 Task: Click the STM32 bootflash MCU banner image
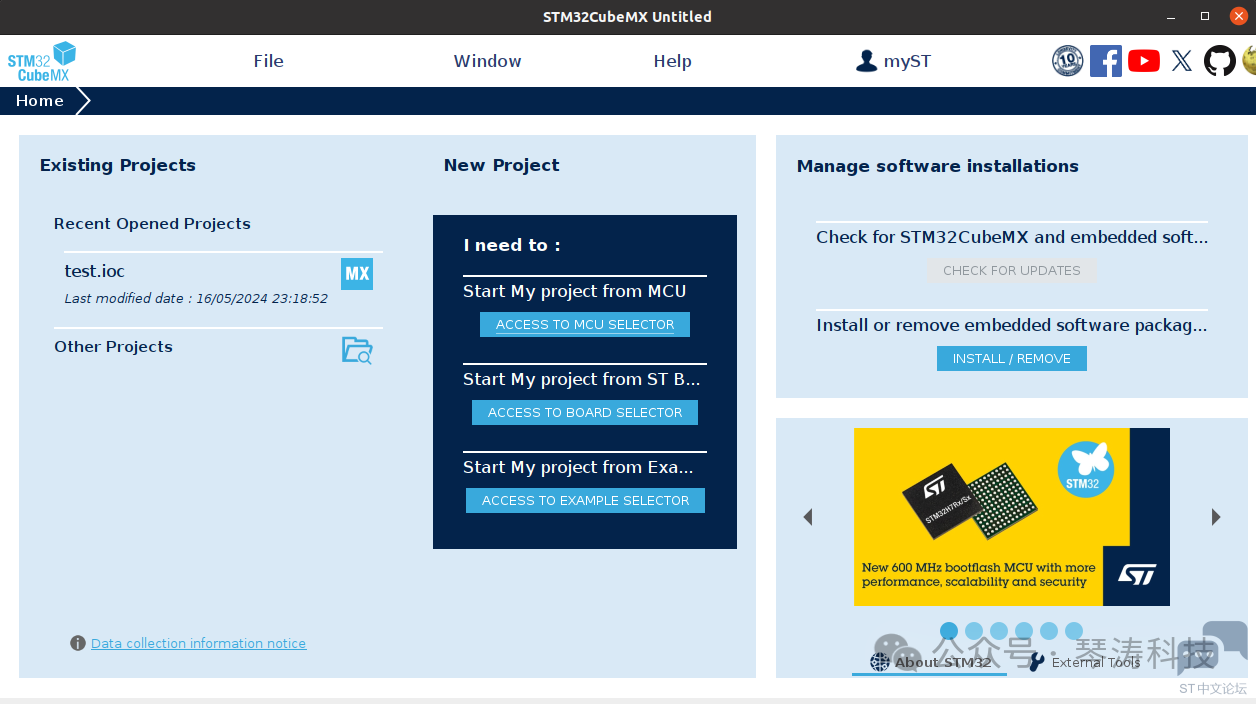point(1012,517)
